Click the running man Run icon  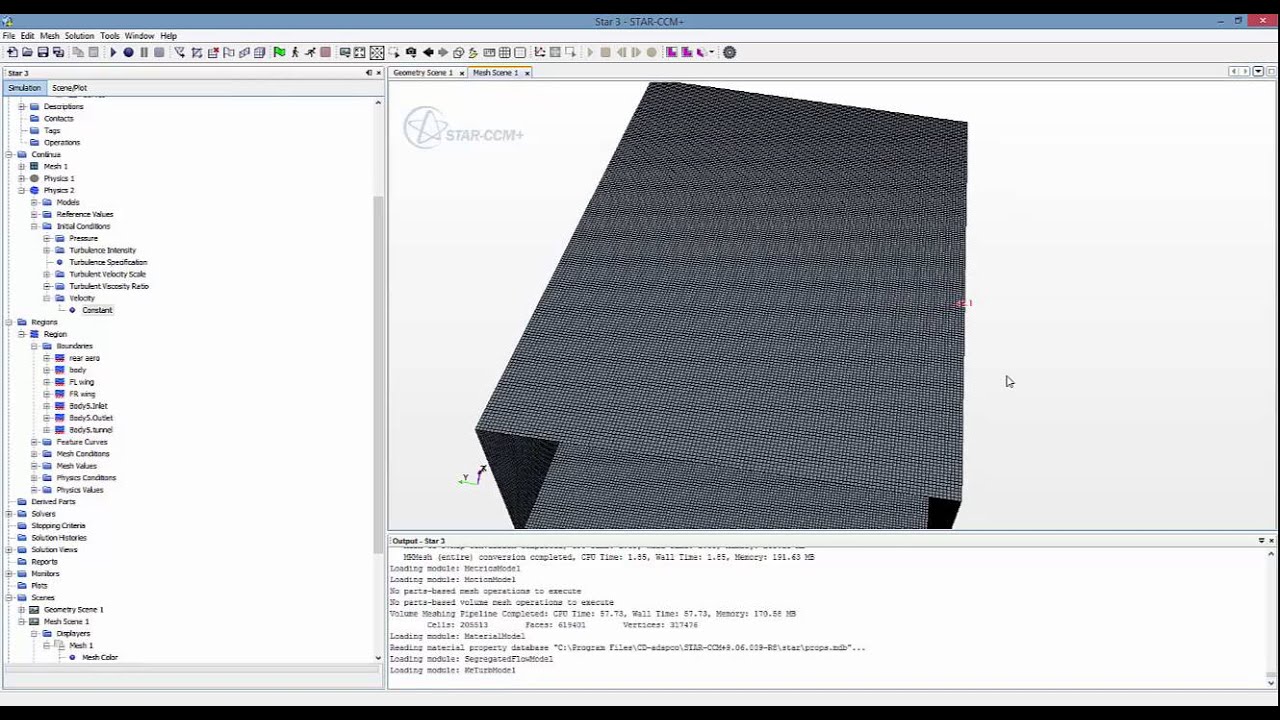tap(310, 52)
